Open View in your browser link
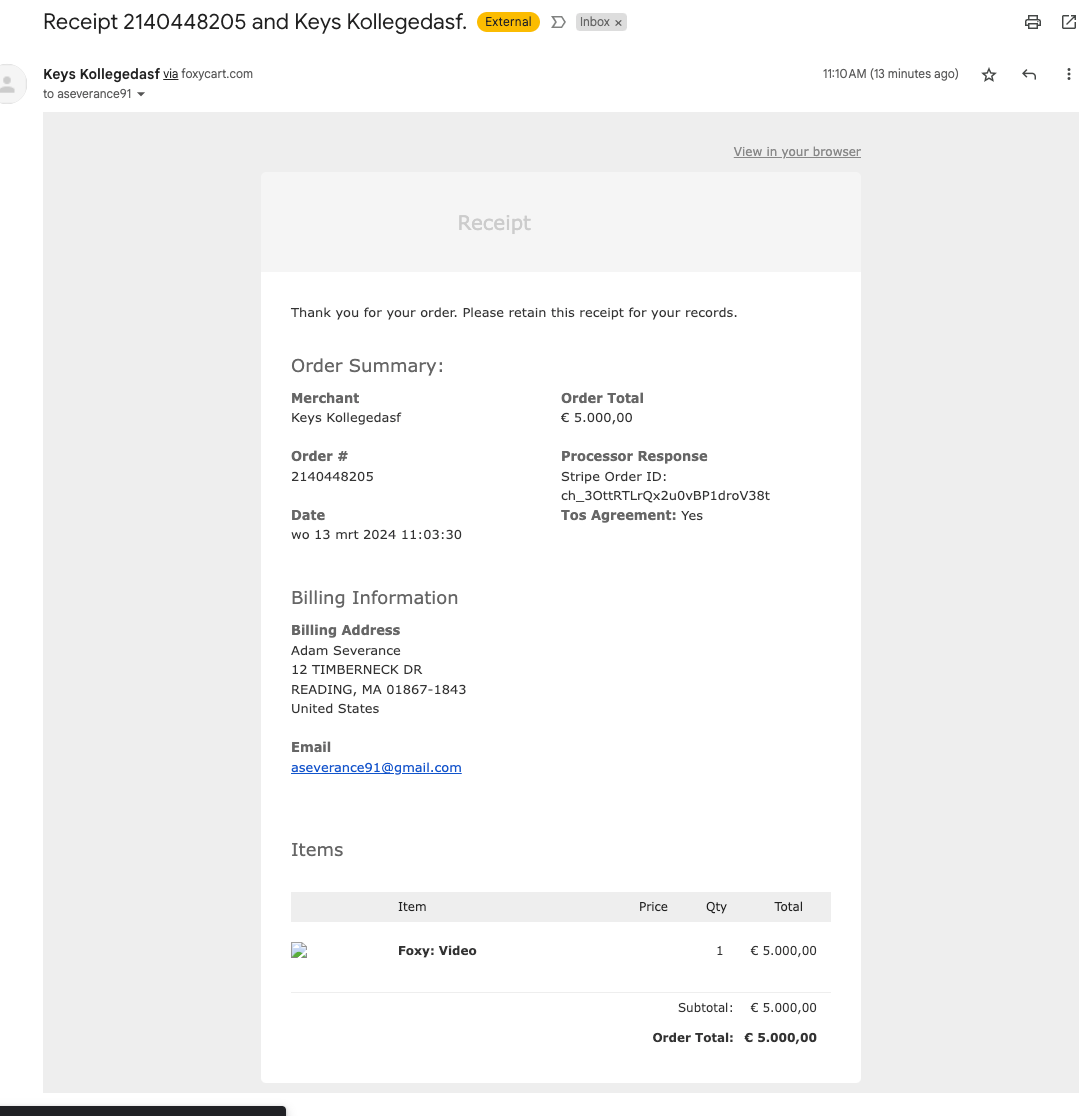The image size is (1090, 1116). point(797,152)
